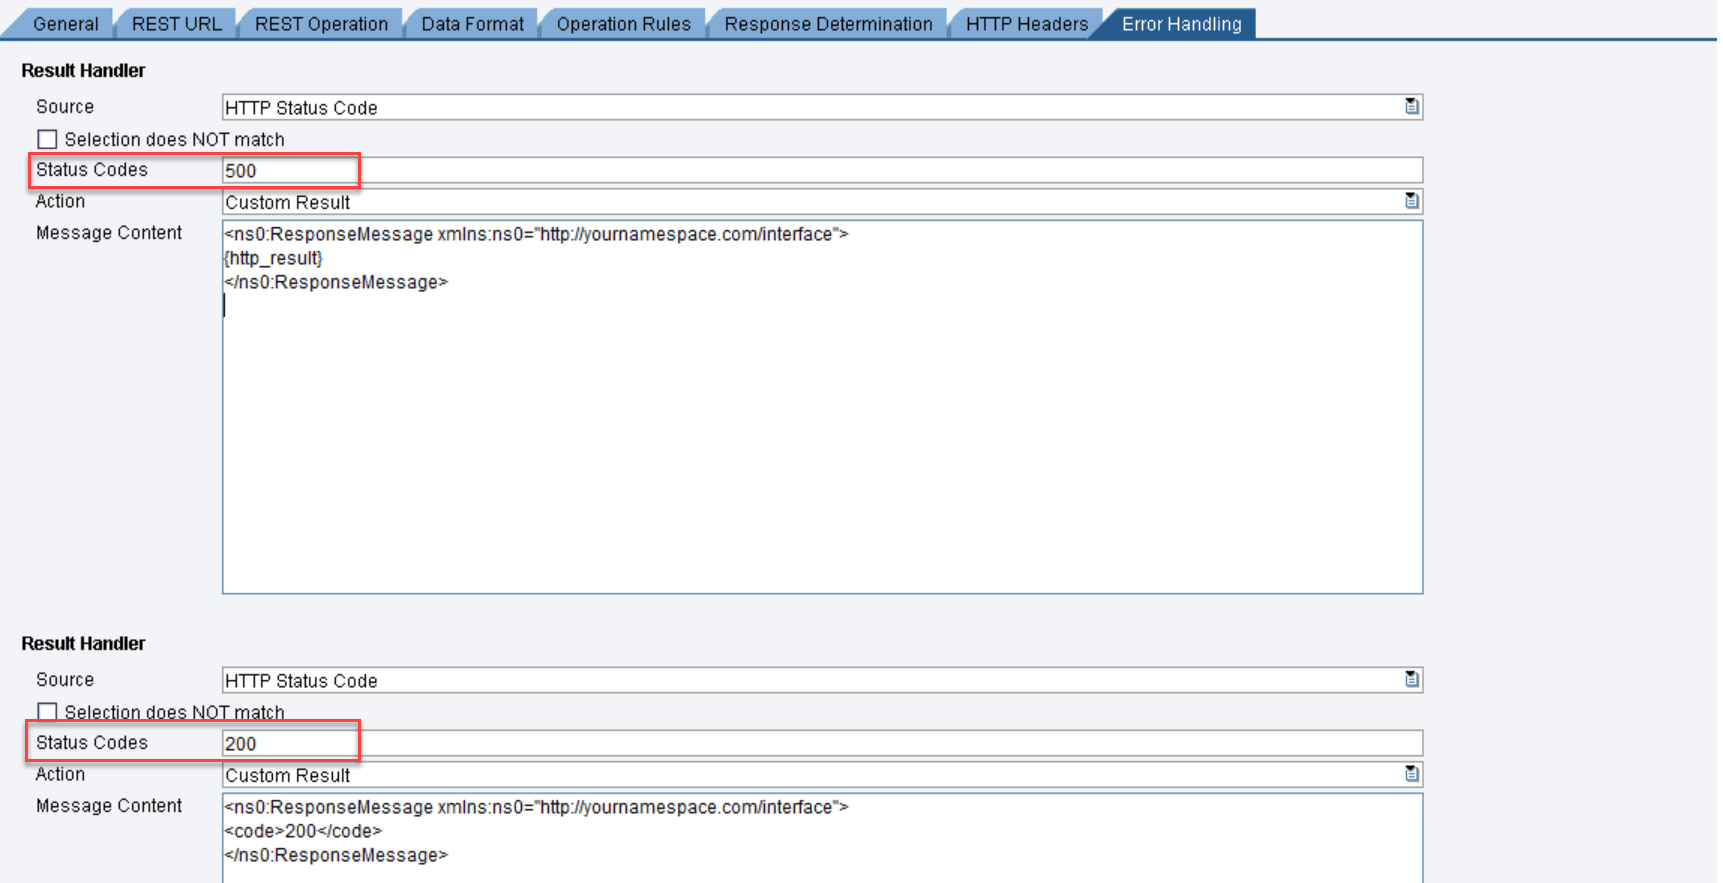
Task: Click Message Content area containing {http_result}
Action: coord(822,407)
